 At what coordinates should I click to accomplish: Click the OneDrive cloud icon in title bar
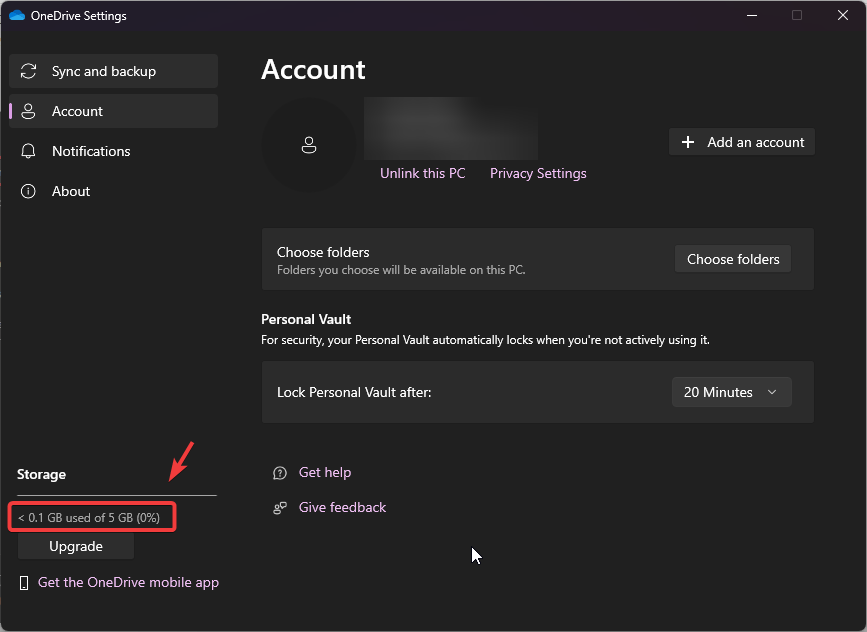[16, 16]
